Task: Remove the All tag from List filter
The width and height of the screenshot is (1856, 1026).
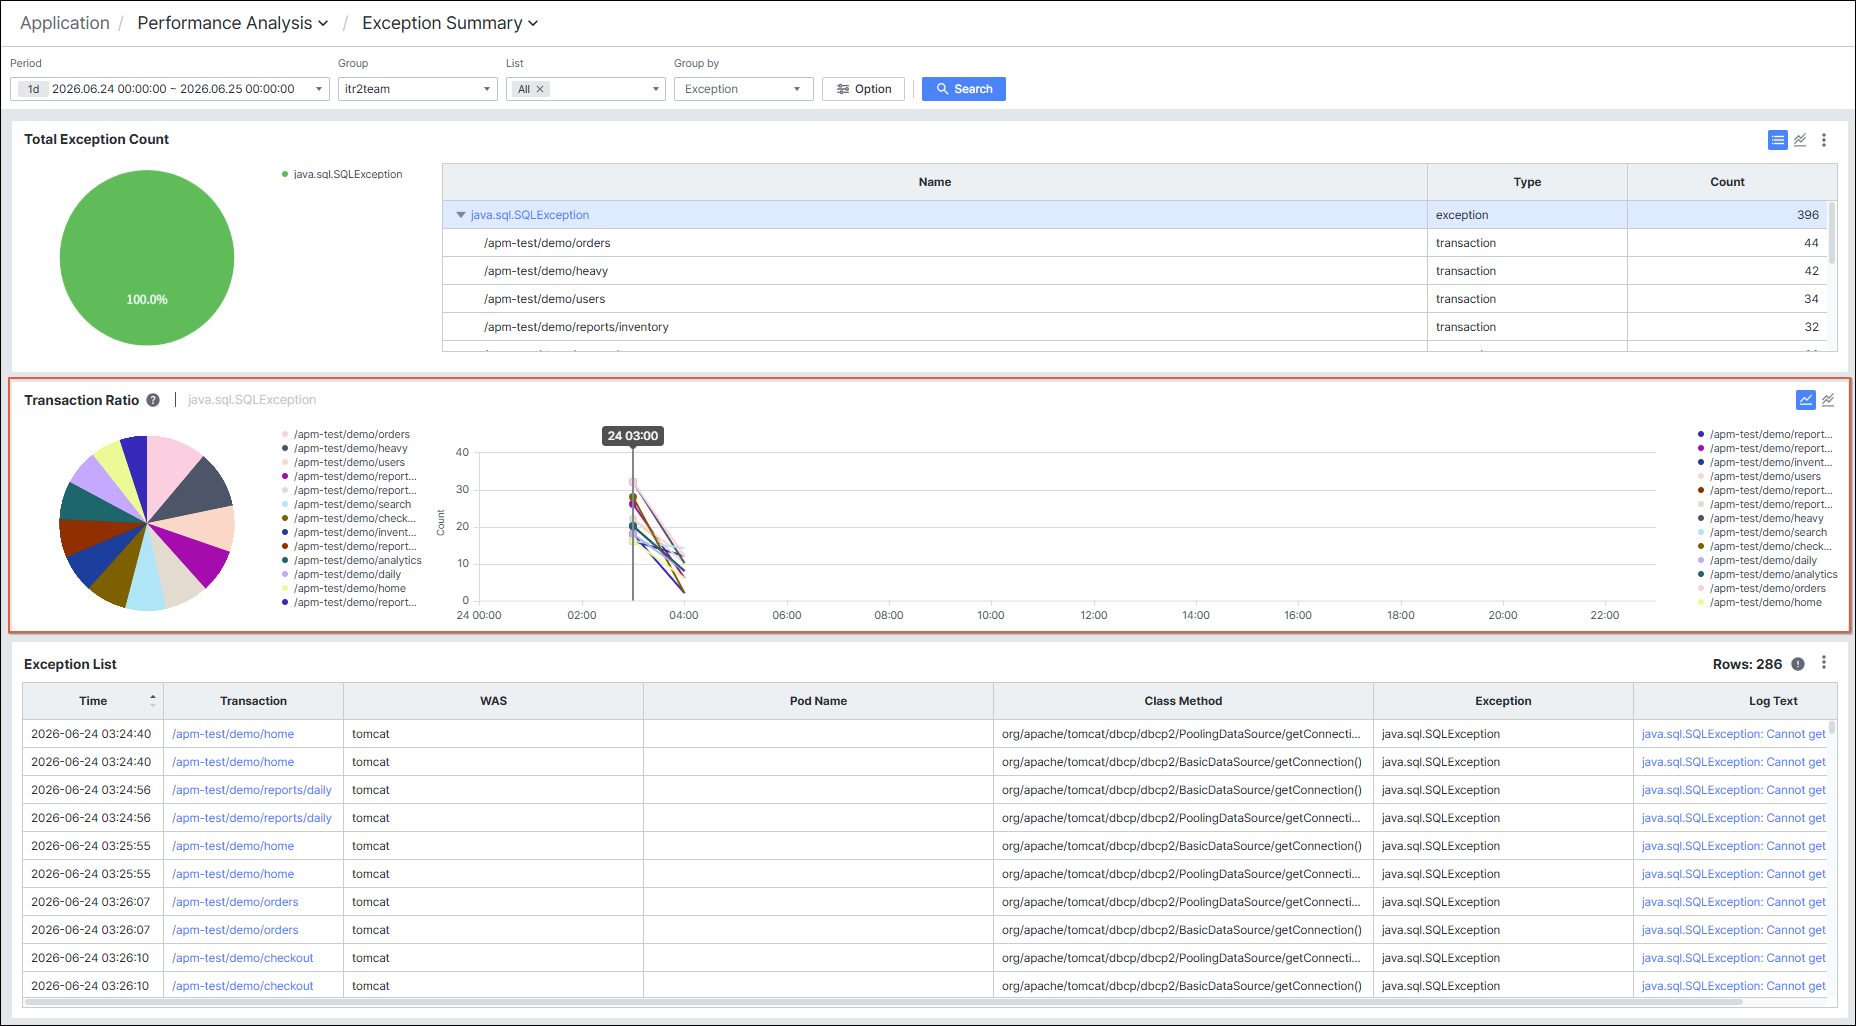Action: coord(540,89)
